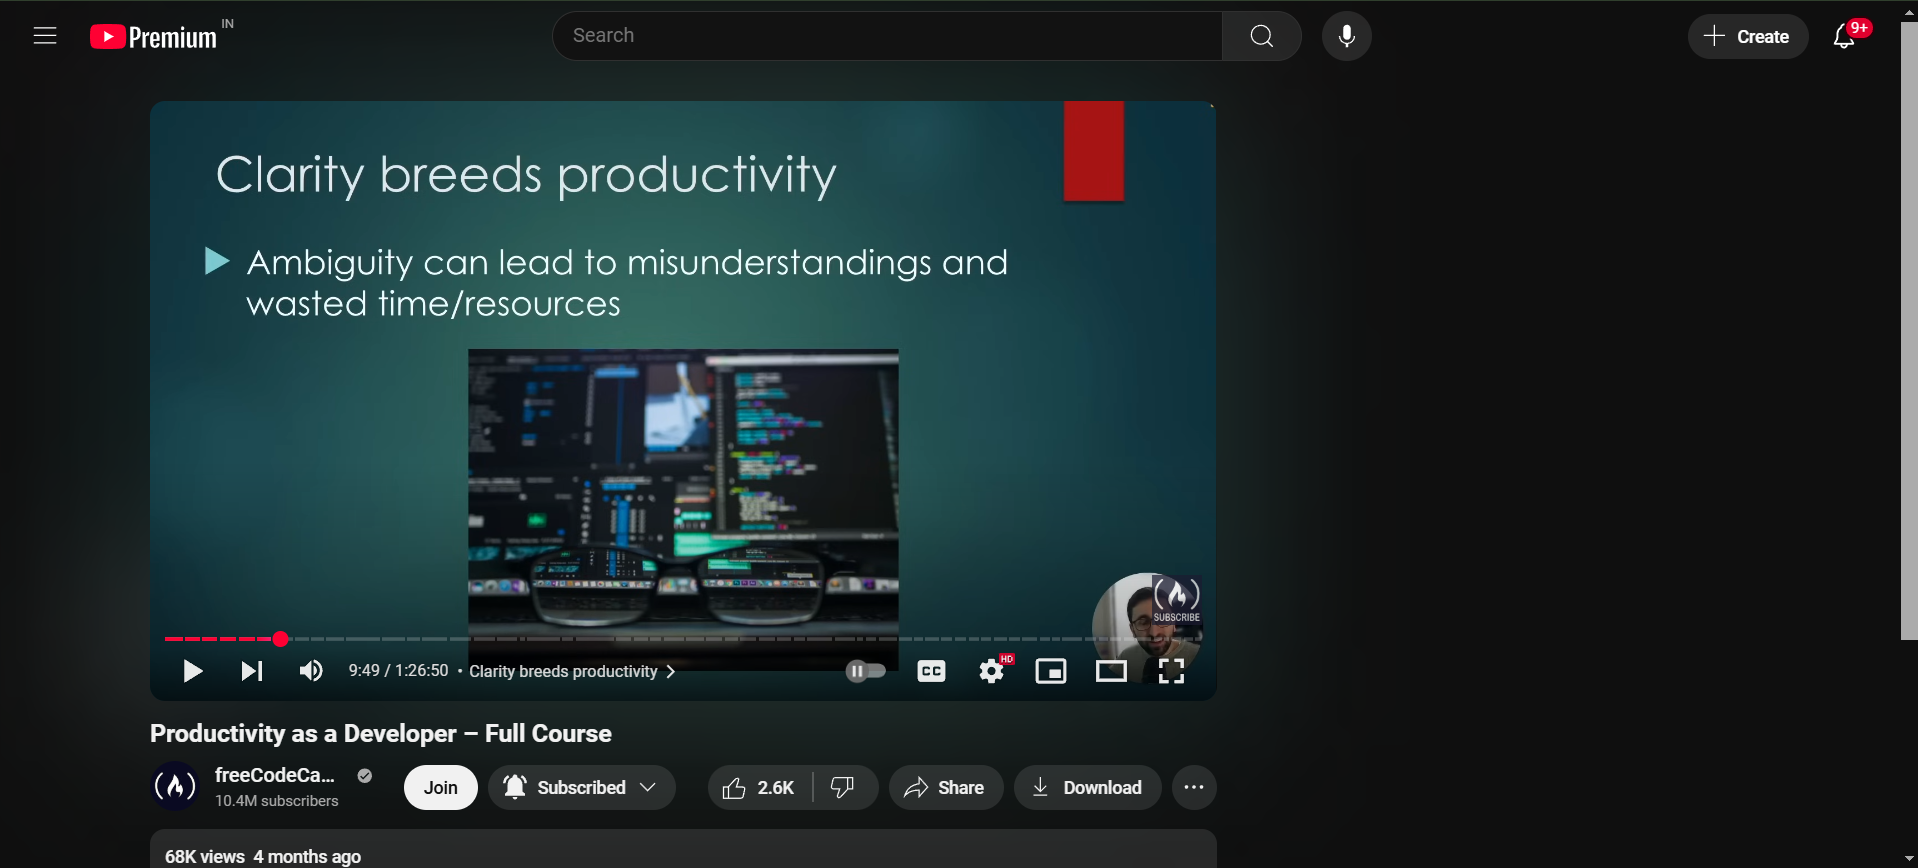Click the magnifier search button
This screenshot has height=868, width=1918.
tap(1262, 36)
